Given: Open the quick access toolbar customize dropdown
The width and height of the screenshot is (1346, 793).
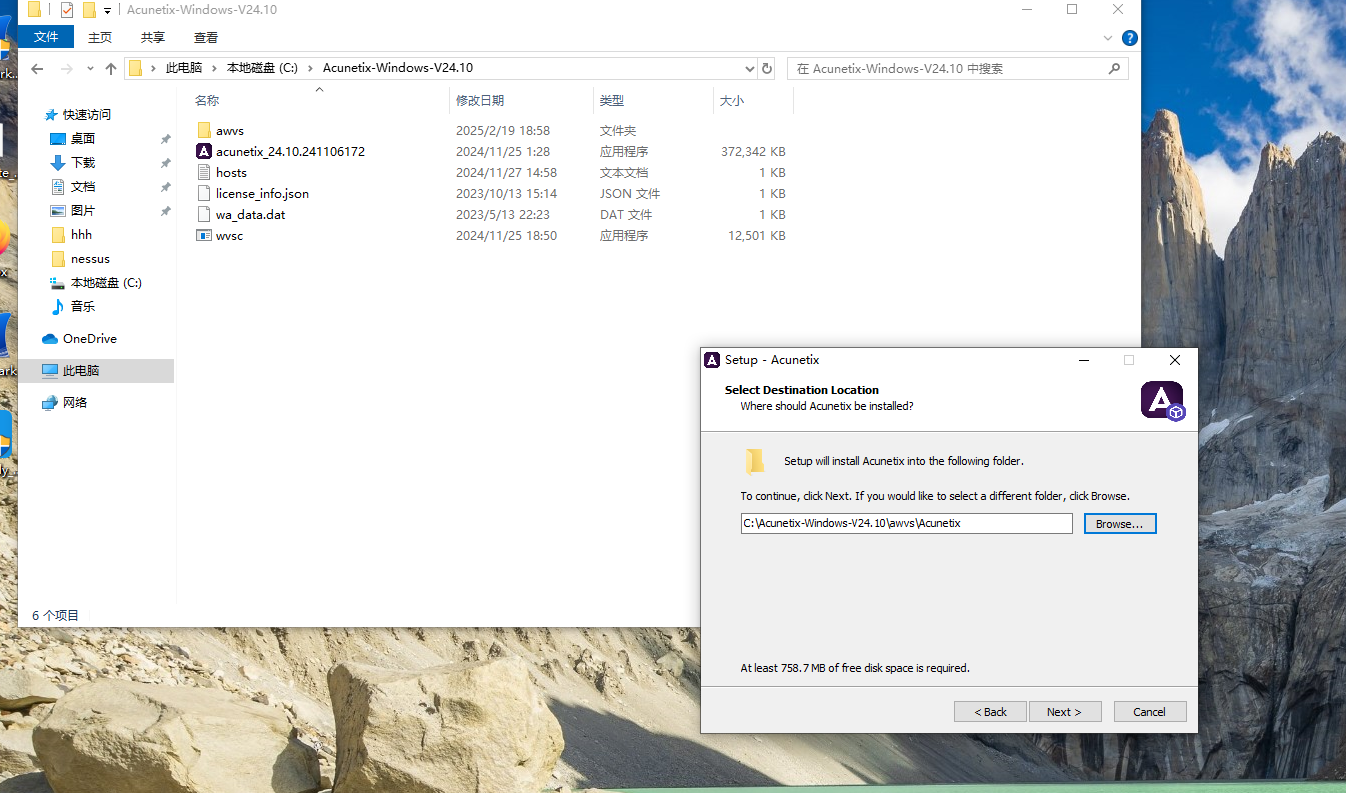Looking at the screenshot, I should [107, 11].
